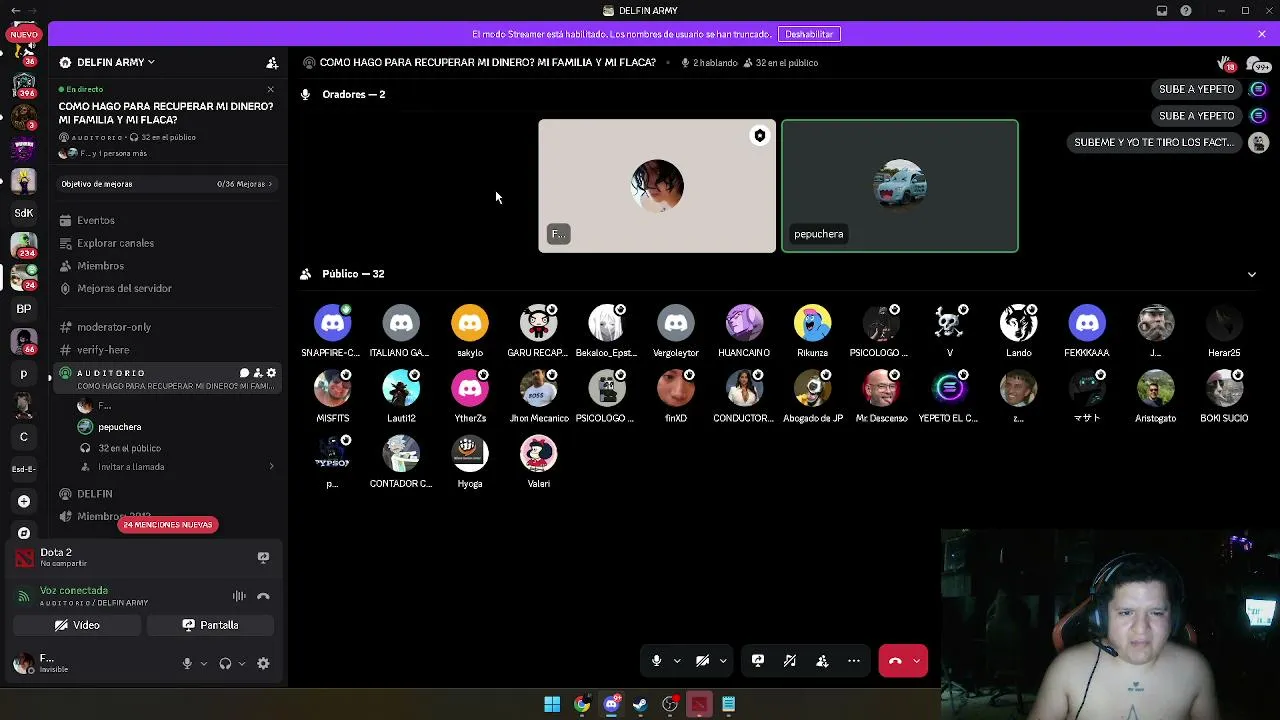The image size is (1280, 720).
Task: Open the Eventos section
Action: [x=96, y=220]
